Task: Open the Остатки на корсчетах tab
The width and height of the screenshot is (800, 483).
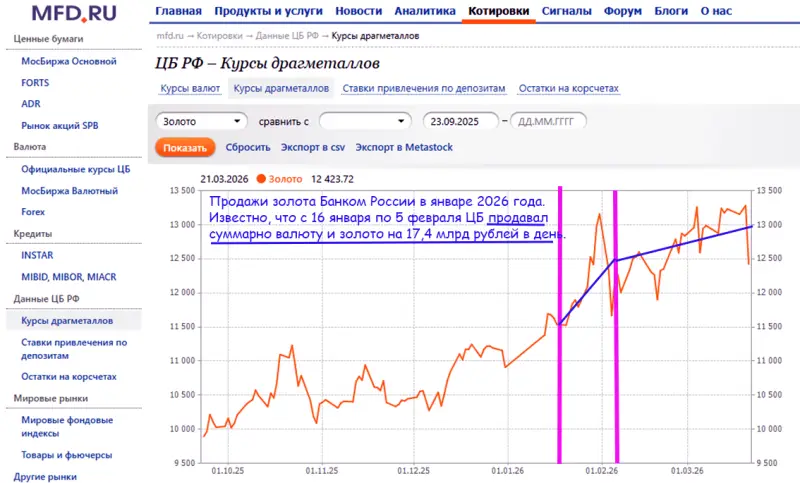Action: [x=569, y=88]
